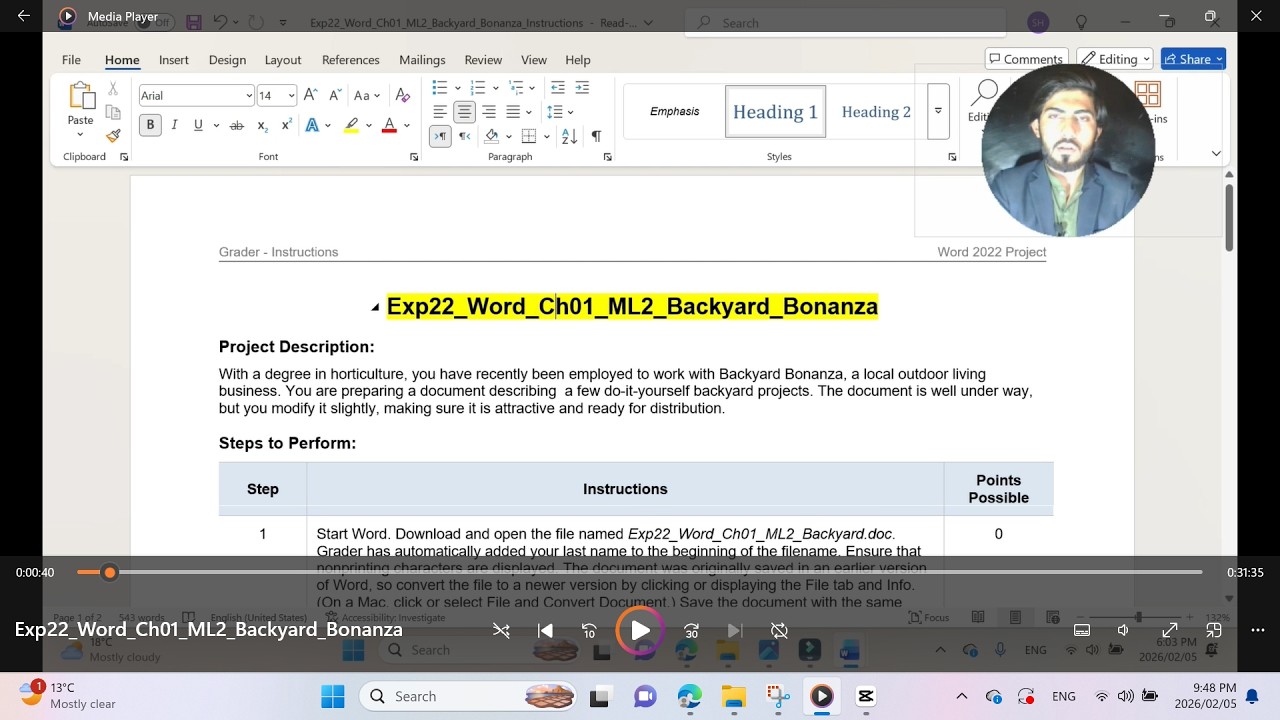The width and height of the screenshot is (1280, 720).
Task: Click the Shading paint bucket icon
Action: (x=491, y=136)
